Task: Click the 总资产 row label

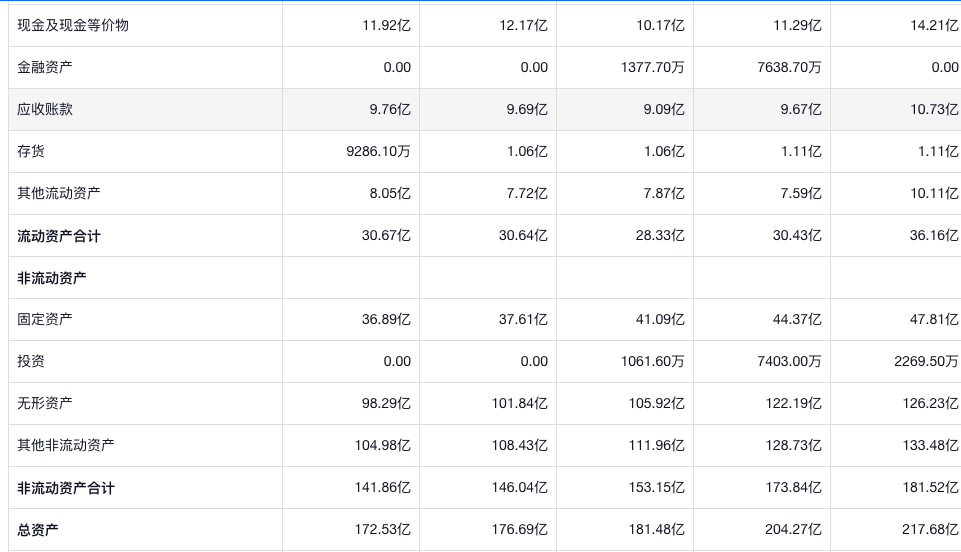Action: pyautogui.click(x=38, y=530)
